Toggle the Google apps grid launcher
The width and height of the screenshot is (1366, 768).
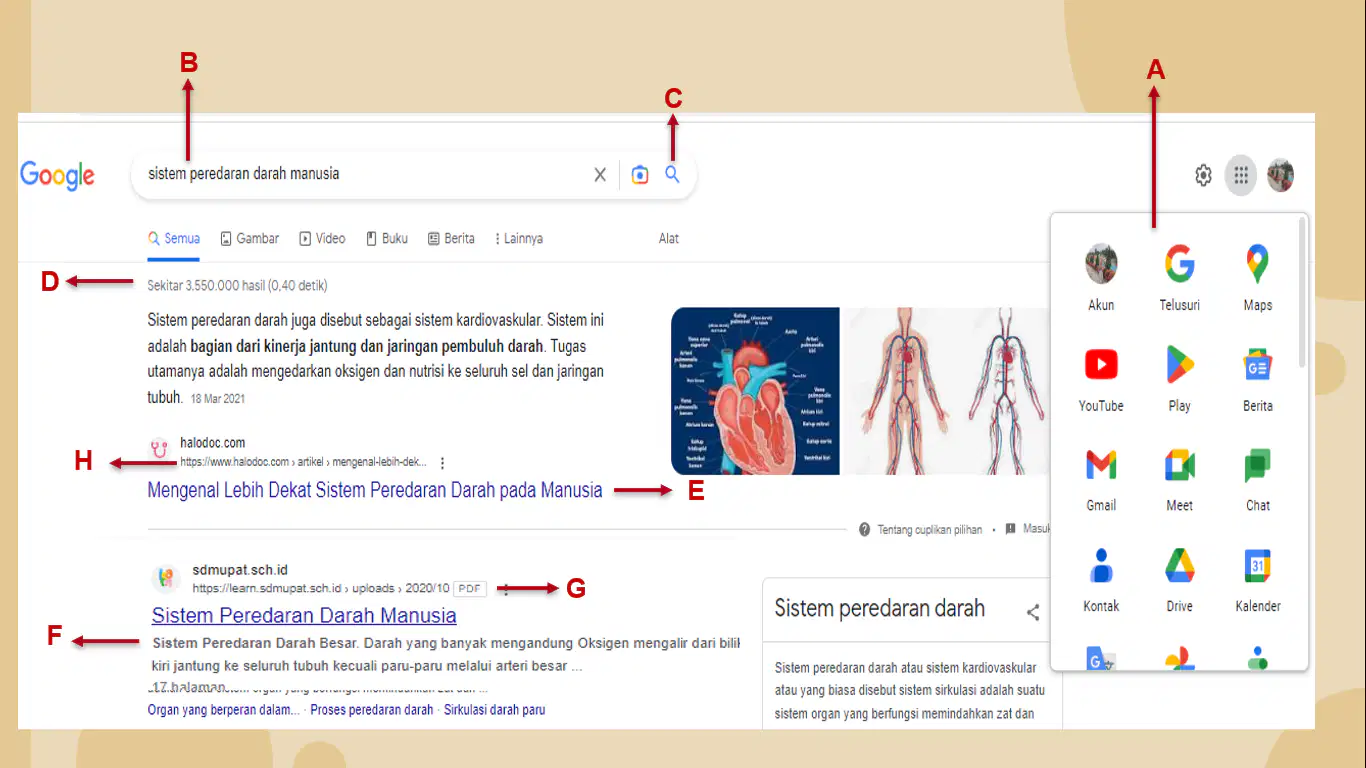pyautogui.click(x=1241, y=176)
